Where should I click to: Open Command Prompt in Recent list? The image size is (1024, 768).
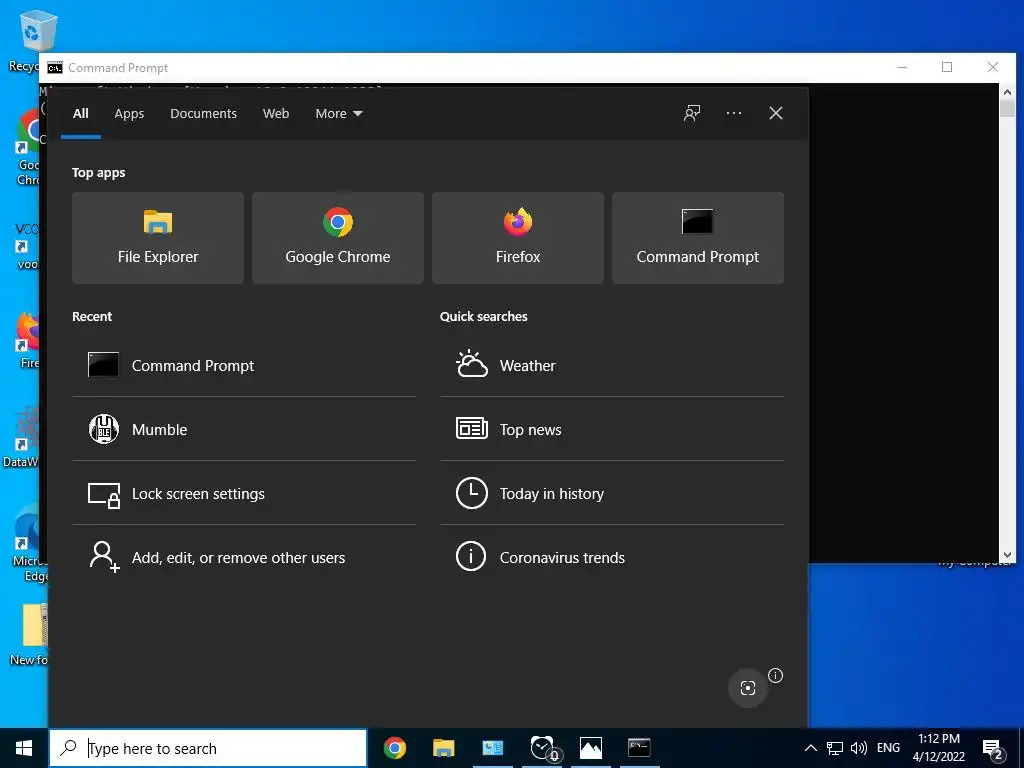pyautogui.click(x=244, y=365)
